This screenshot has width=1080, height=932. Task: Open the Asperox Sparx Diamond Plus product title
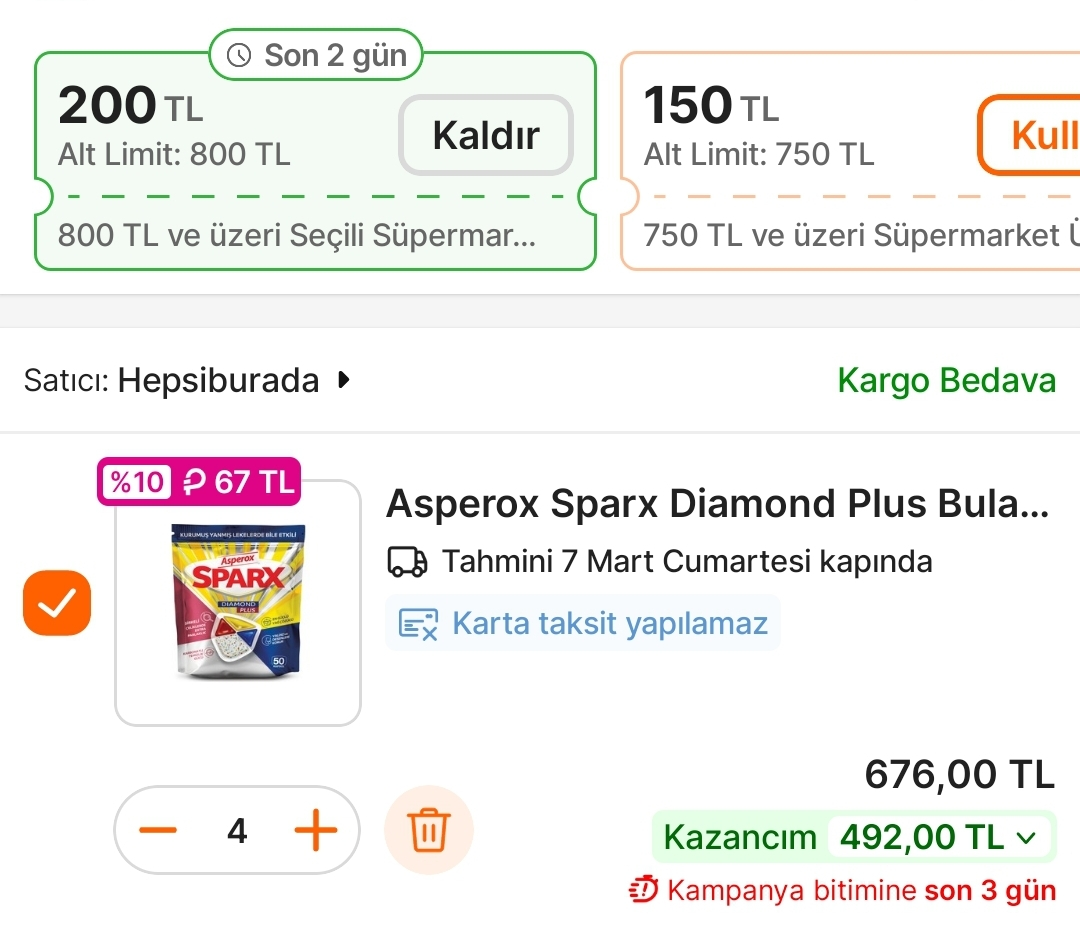(717, 505)
